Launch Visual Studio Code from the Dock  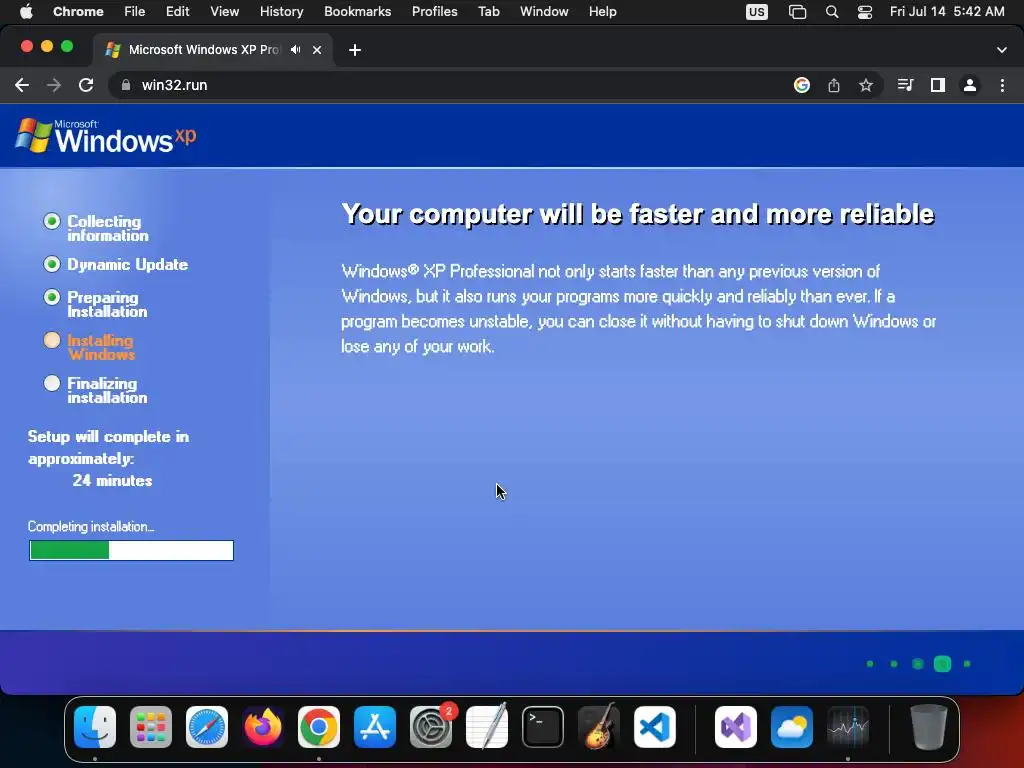[655, 727]
